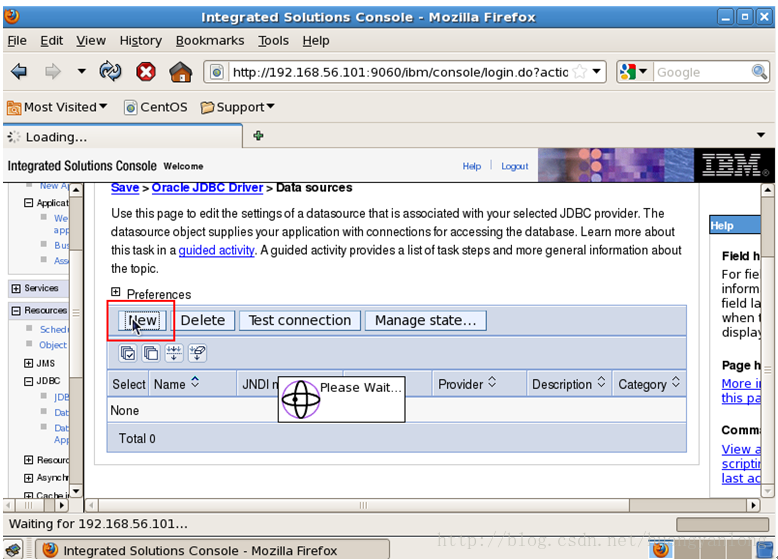
Task: Expand the JMS tree node
Action: (x=28, y=363)
